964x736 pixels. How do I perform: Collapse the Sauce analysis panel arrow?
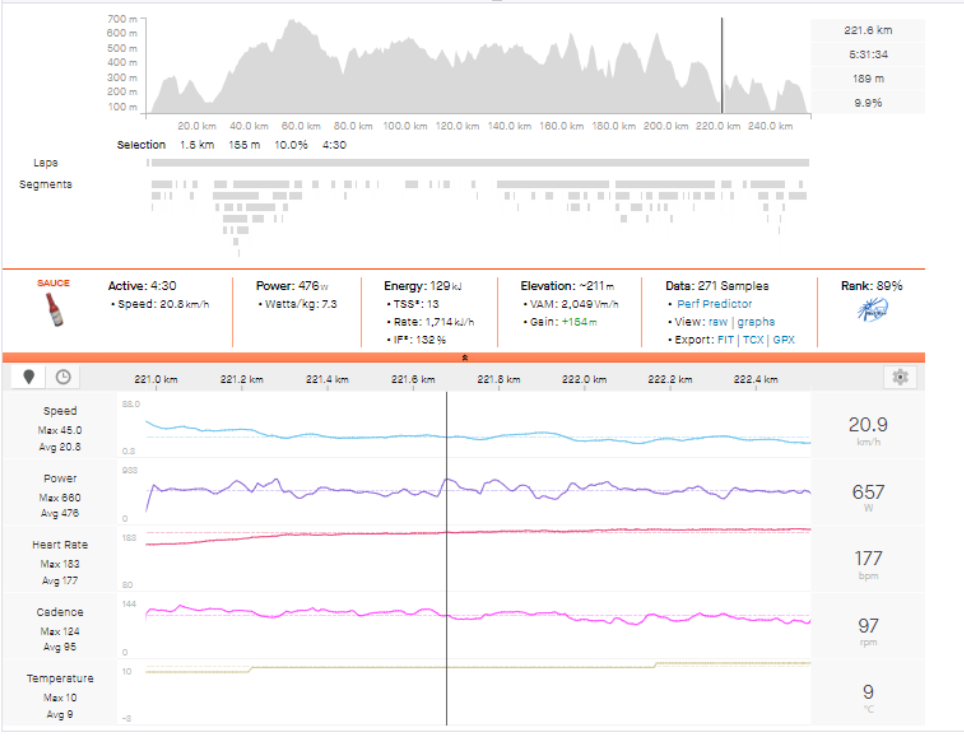465,357
